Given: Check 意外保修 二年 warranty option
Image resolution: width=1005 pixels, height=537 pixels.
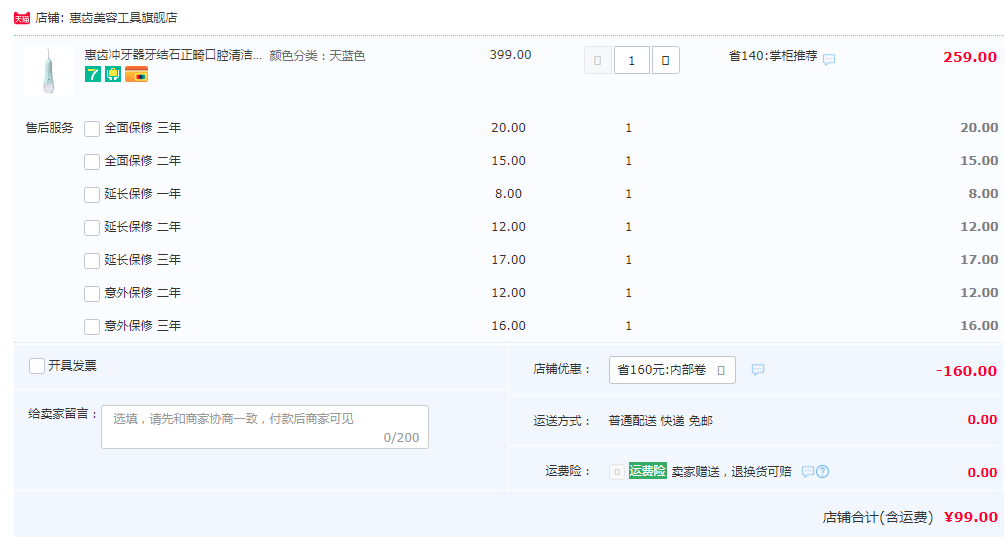Looking at the screenshot, I should point(92,293).
